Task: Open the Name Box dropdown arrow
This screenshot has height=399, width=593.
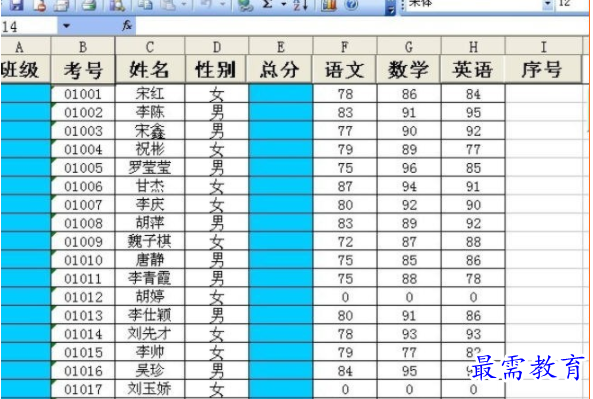Action: [67, 26]
